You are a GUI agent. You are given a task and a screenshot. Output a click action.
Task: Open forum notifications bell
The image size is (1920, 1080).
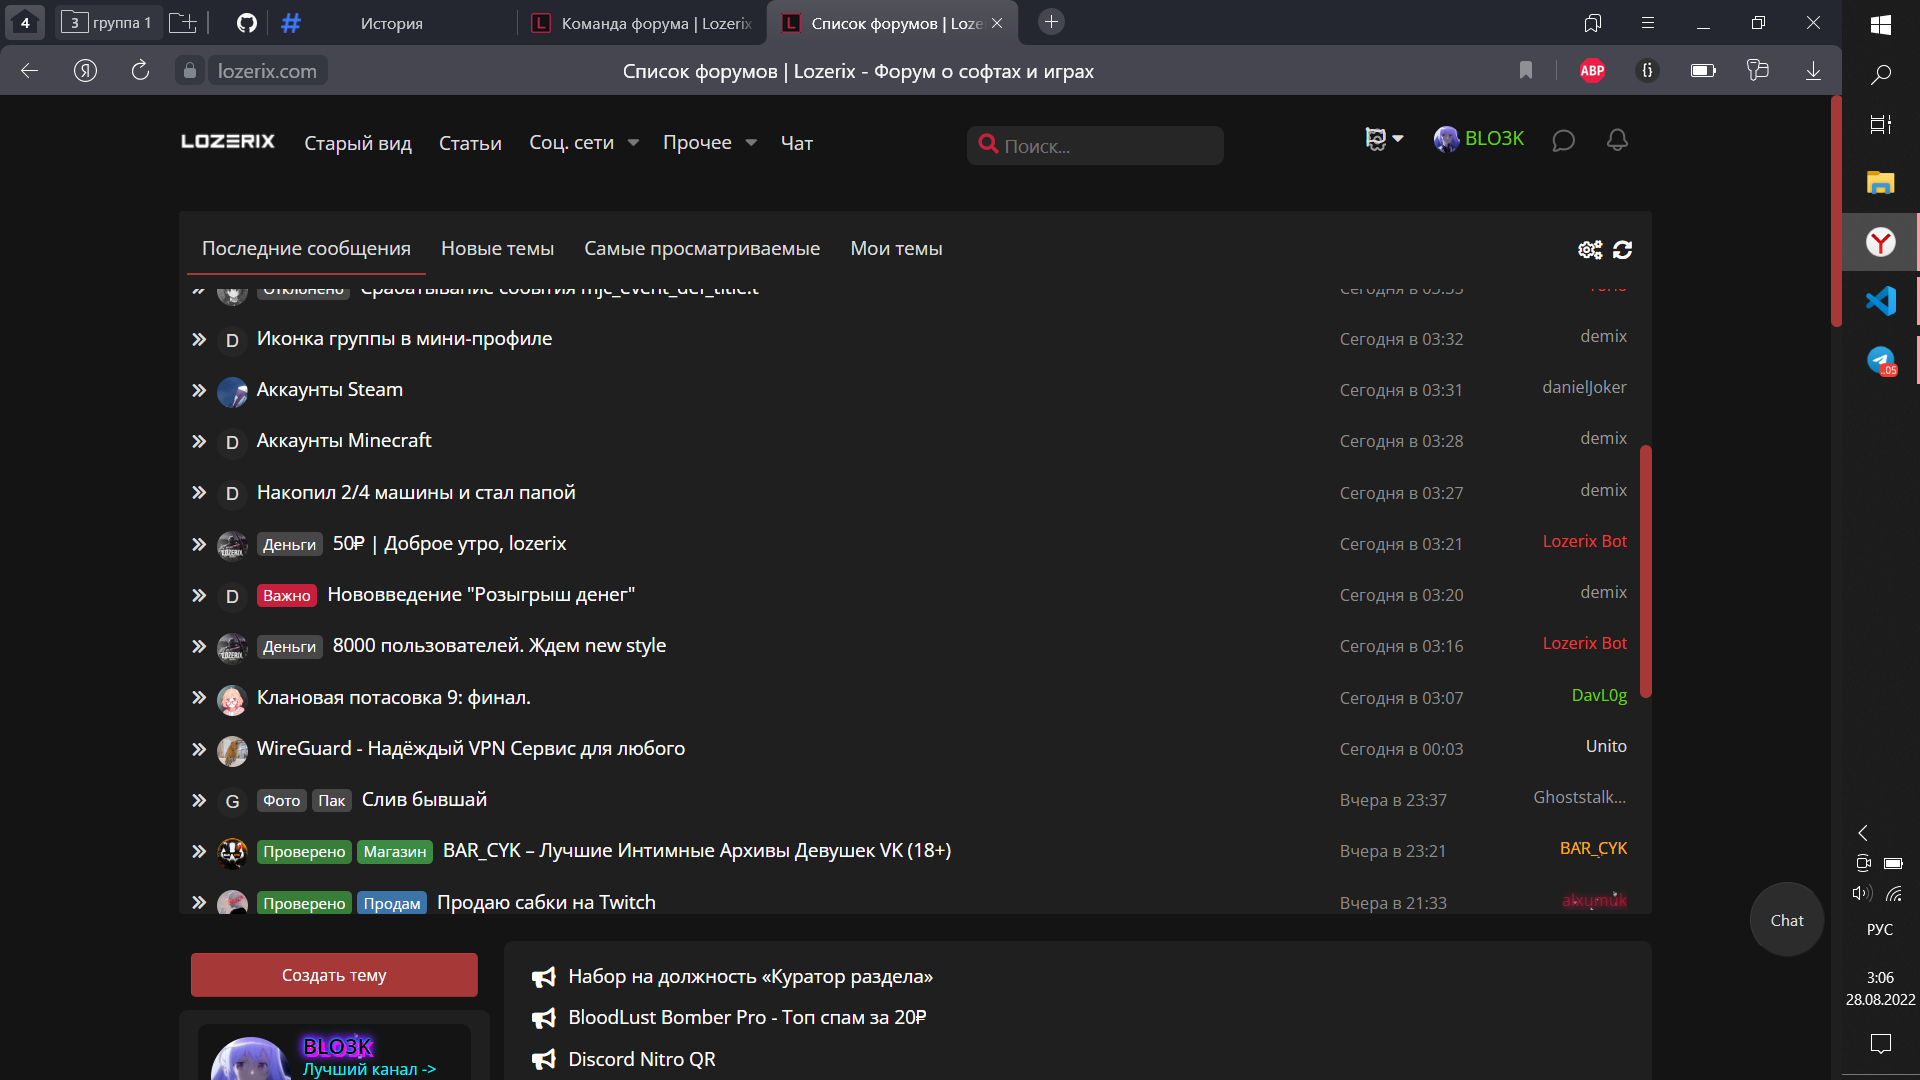(x=1617, y=140)
